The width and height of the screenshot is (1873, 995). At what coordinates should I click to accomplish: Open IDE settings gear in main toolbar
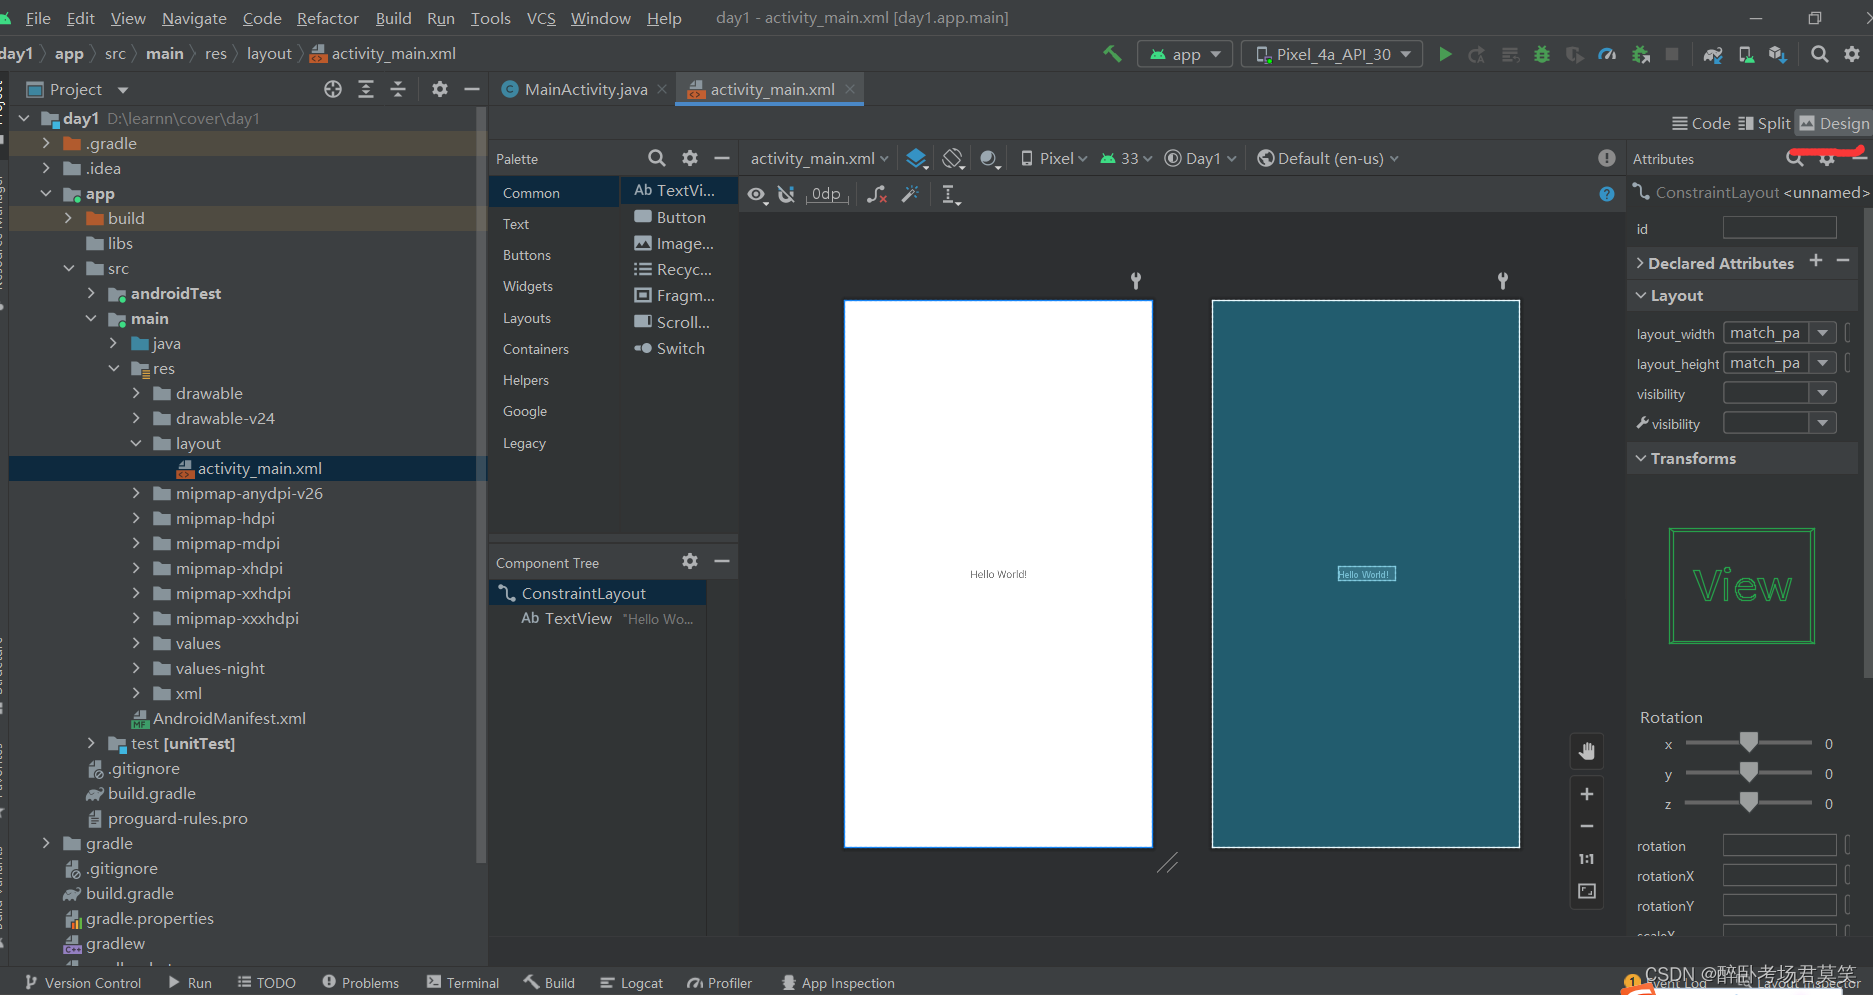click(1852, 54)
